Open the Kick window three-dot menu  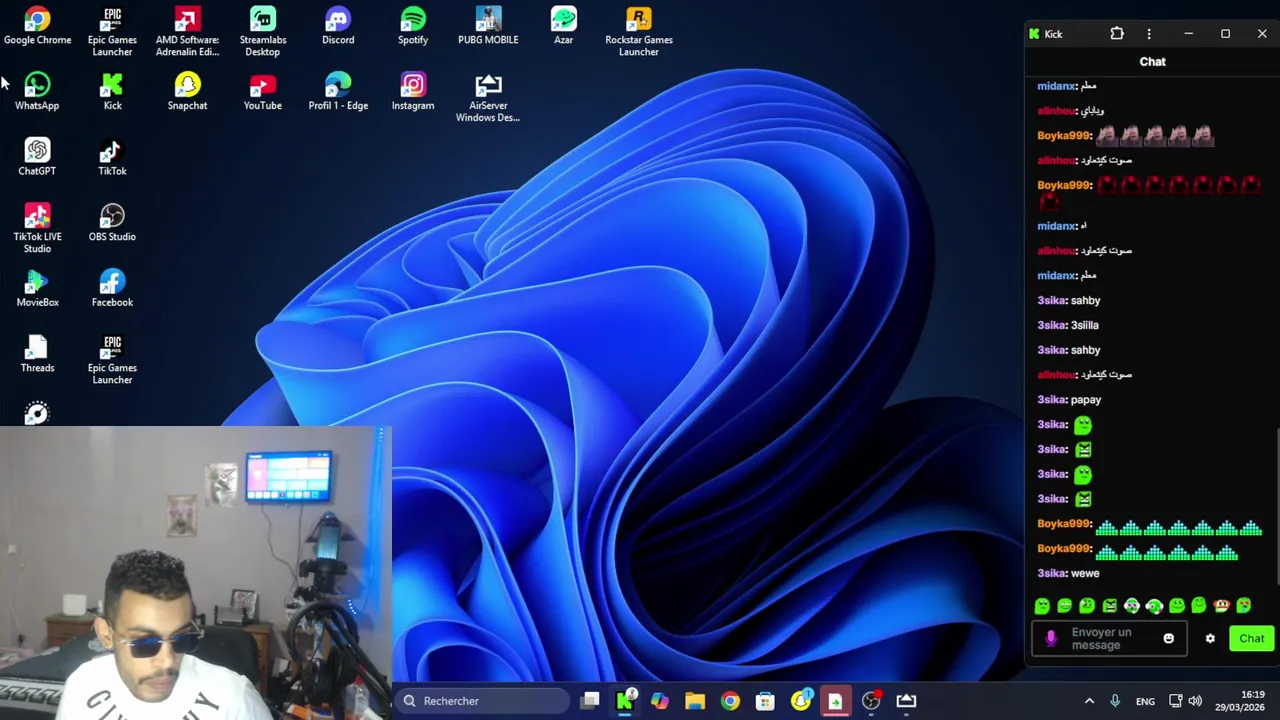pos(1149,34)
